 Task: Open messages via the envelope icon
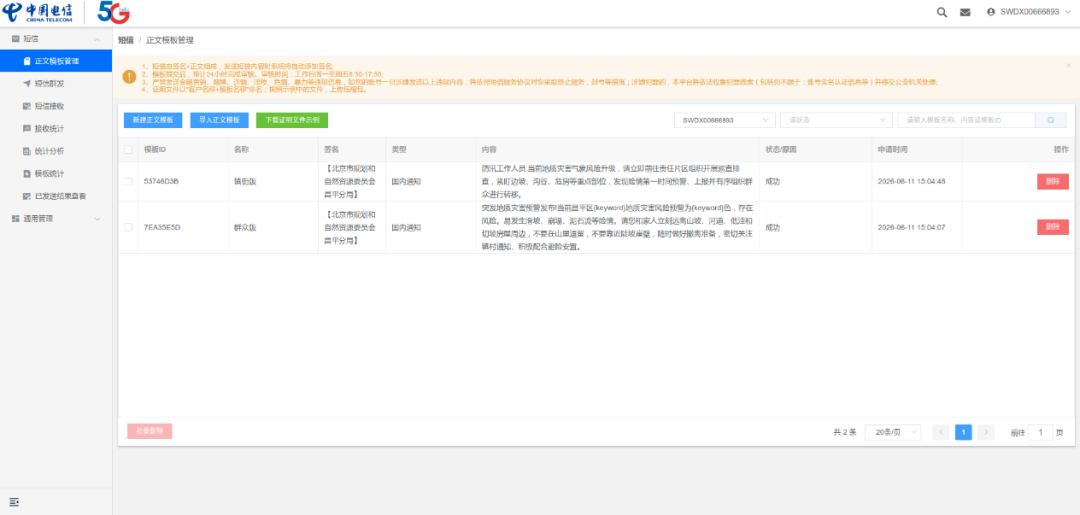(x=965, y=12)
